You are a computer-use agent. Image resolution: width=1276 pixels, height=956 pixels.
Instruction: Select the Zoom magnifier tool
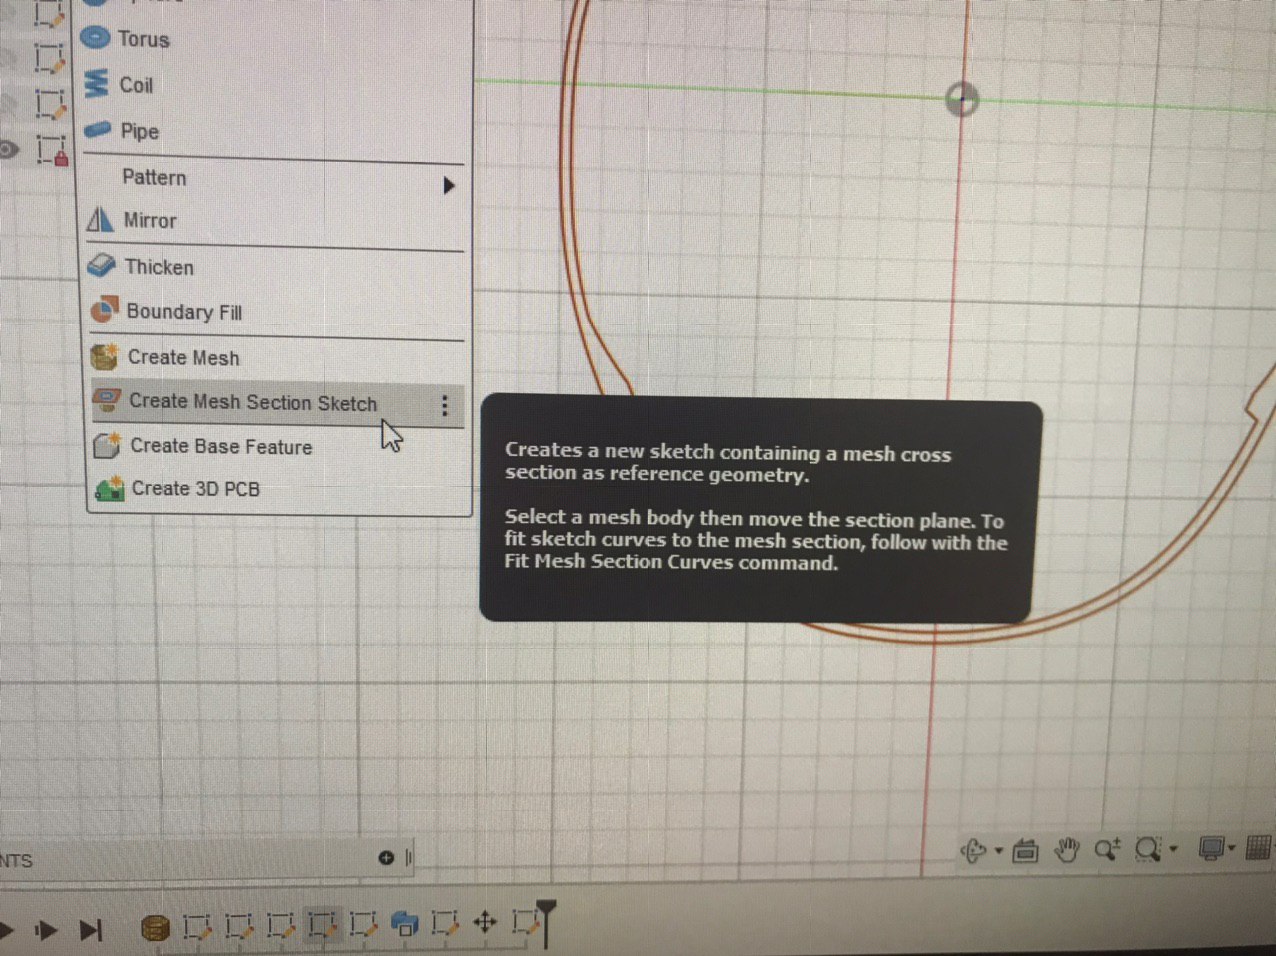point(1107,850)
